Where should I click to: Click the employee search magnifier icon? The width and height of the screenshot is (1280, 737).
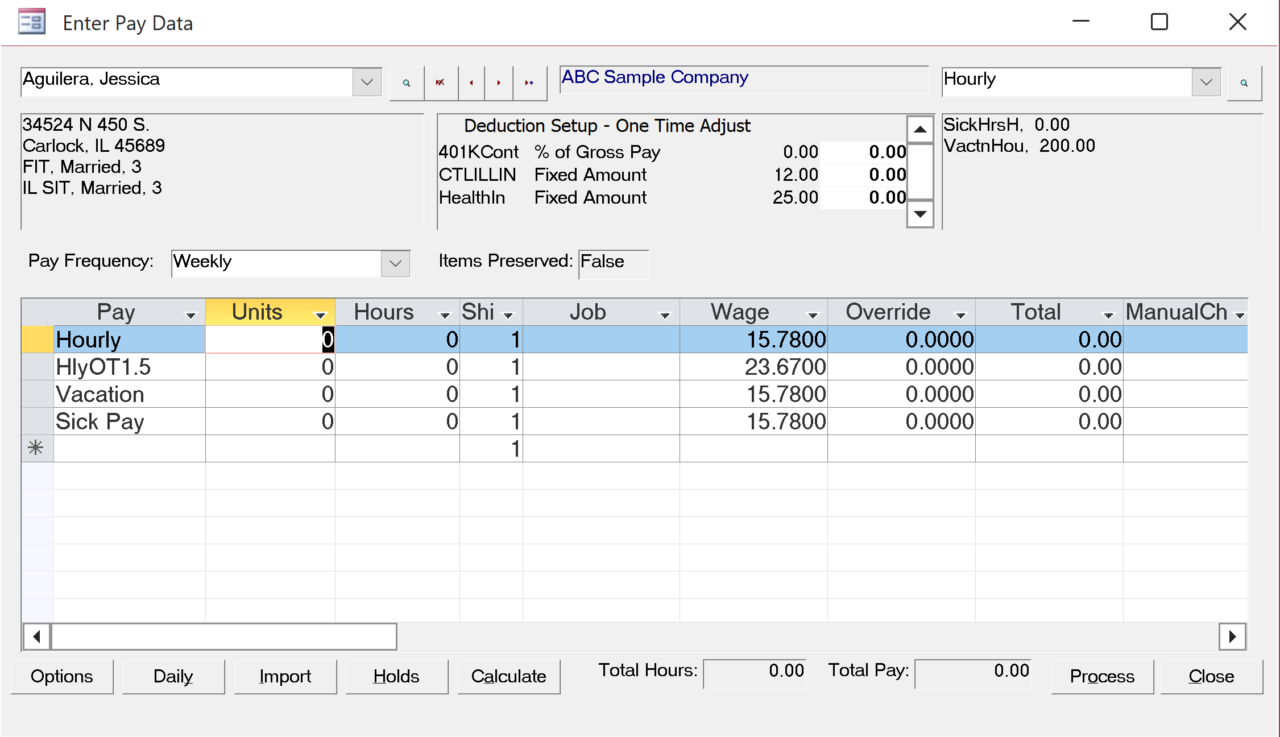[406, 83]
